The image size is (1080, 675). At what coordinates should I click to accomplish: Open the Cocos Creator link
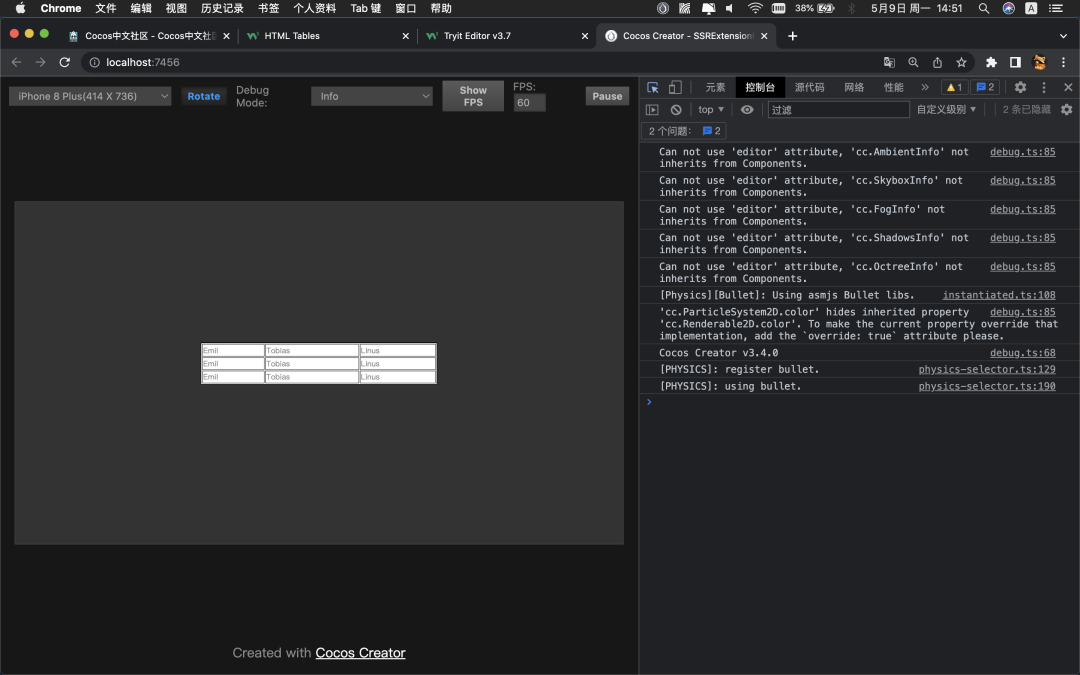[x=360, y=653]
